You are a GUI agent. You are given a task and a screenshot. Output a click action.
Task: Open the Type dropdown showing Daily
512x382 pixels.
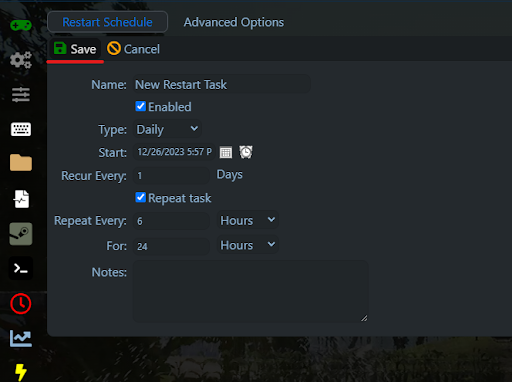click(167, 129)
